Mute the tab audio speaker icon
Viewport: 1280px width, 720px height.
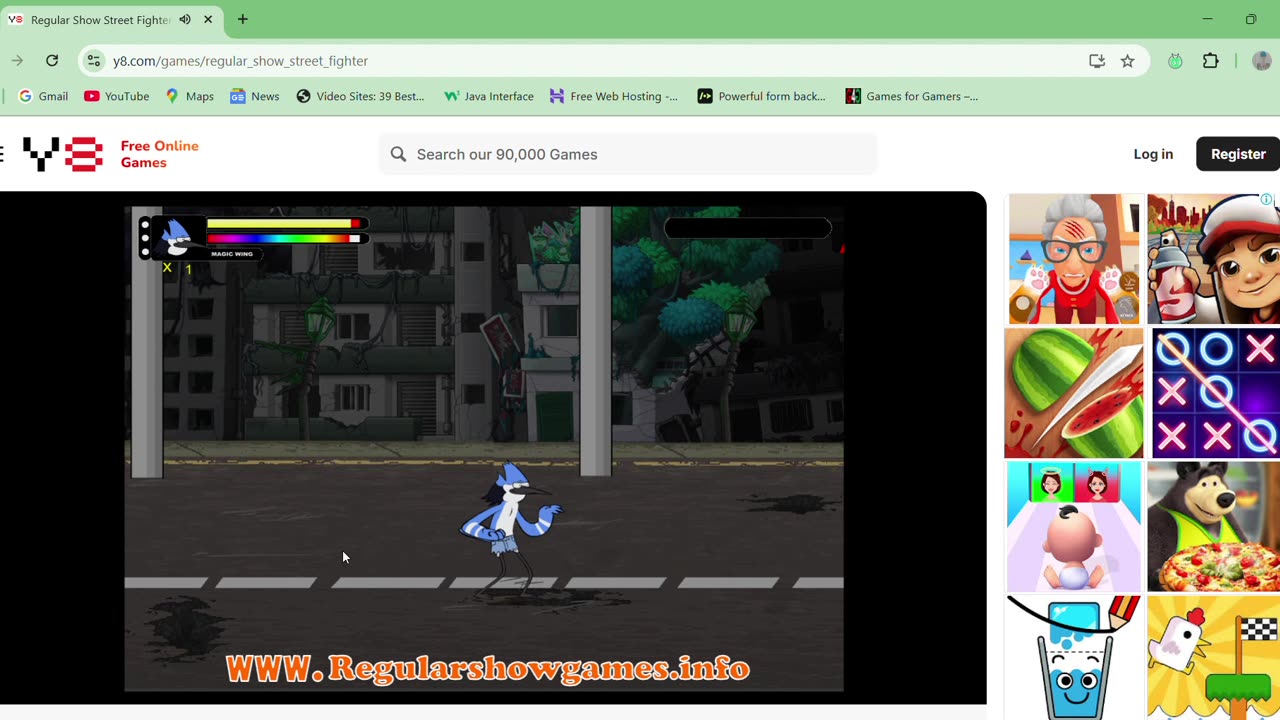click(x=185, y=19)
